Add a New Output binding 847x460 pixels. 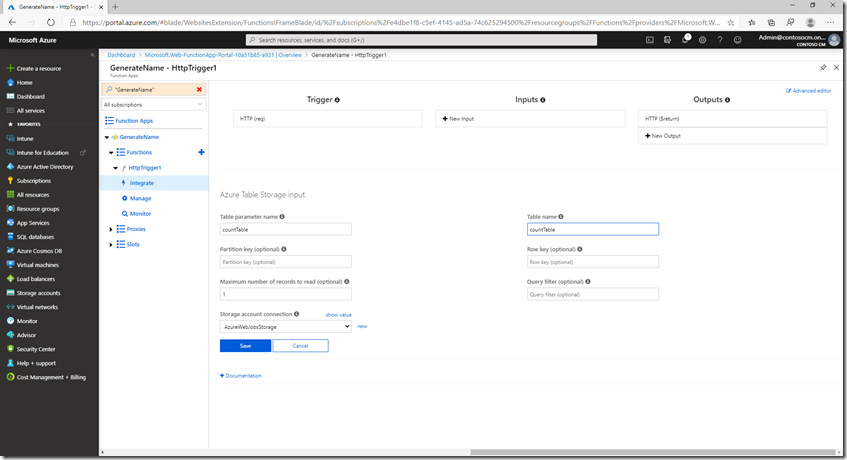click(664, 135)
